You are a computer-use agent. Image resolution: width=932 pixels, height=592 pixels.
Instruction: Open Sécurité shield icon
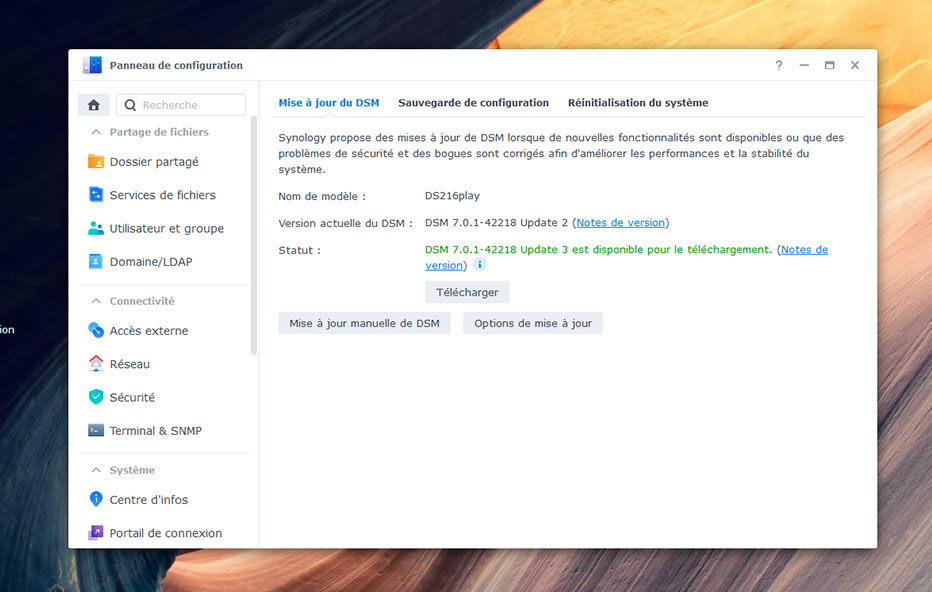click(x=96, y=397)
